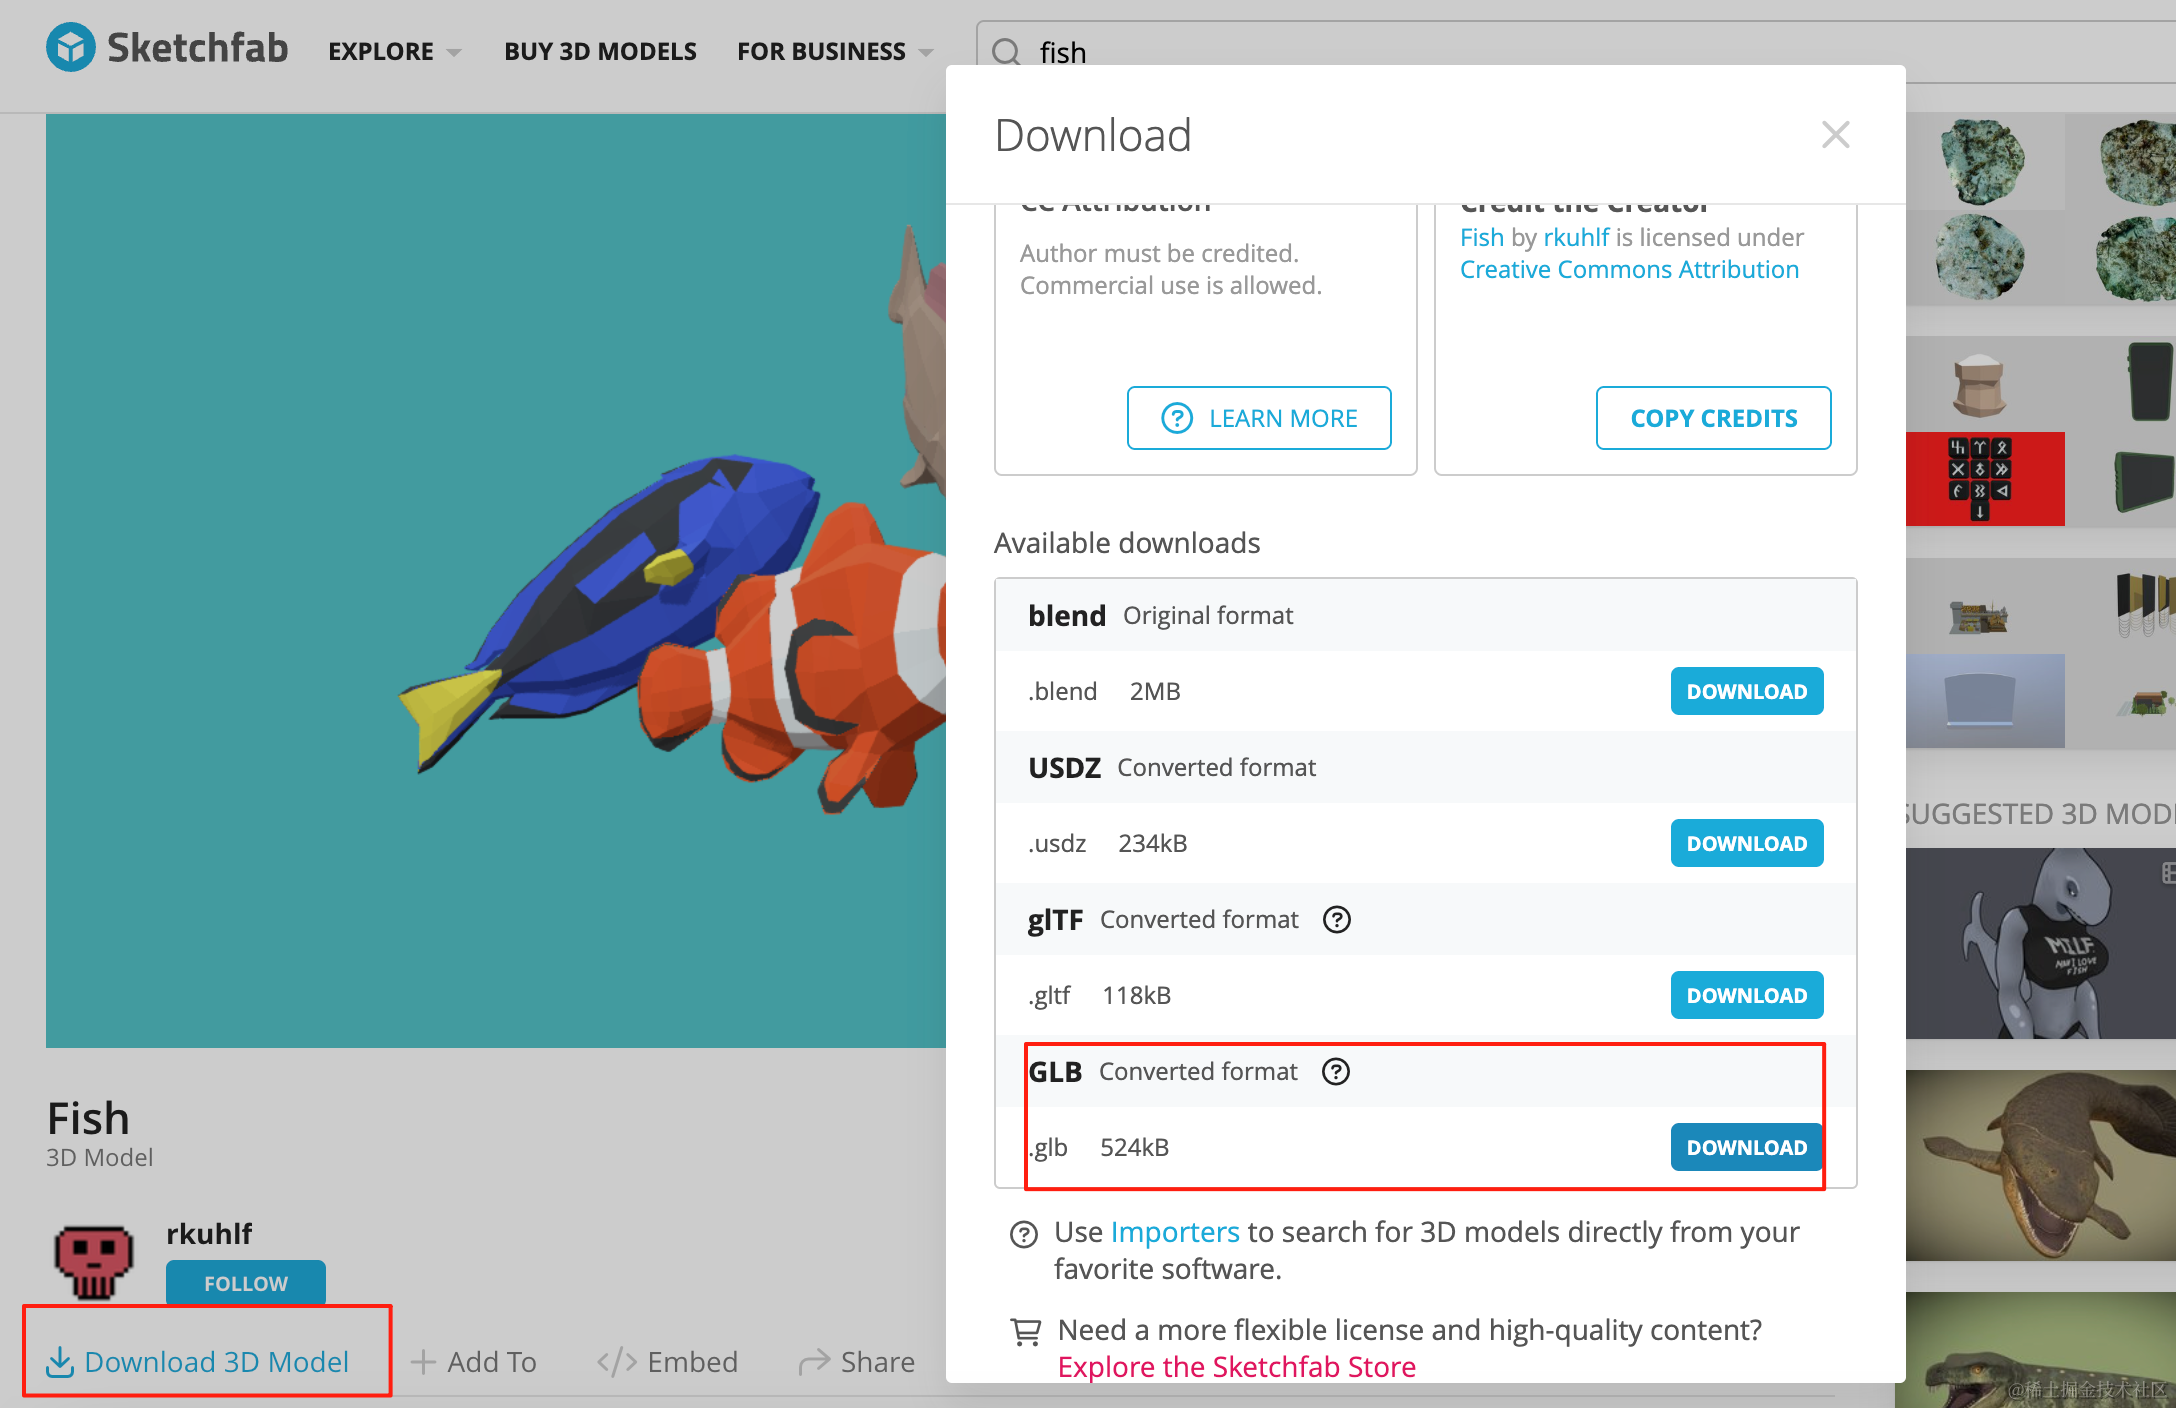
Task: Click the Fish model title
Action: pyautogui.click(x=88, y=1118)
